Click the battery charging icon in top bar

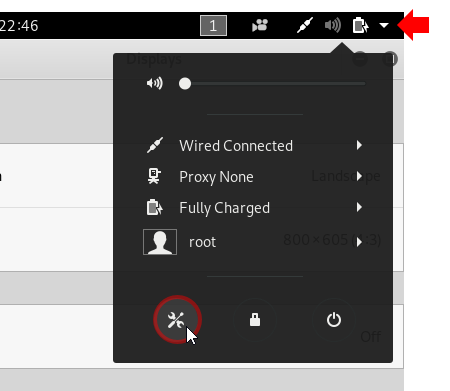click(361, 25)
